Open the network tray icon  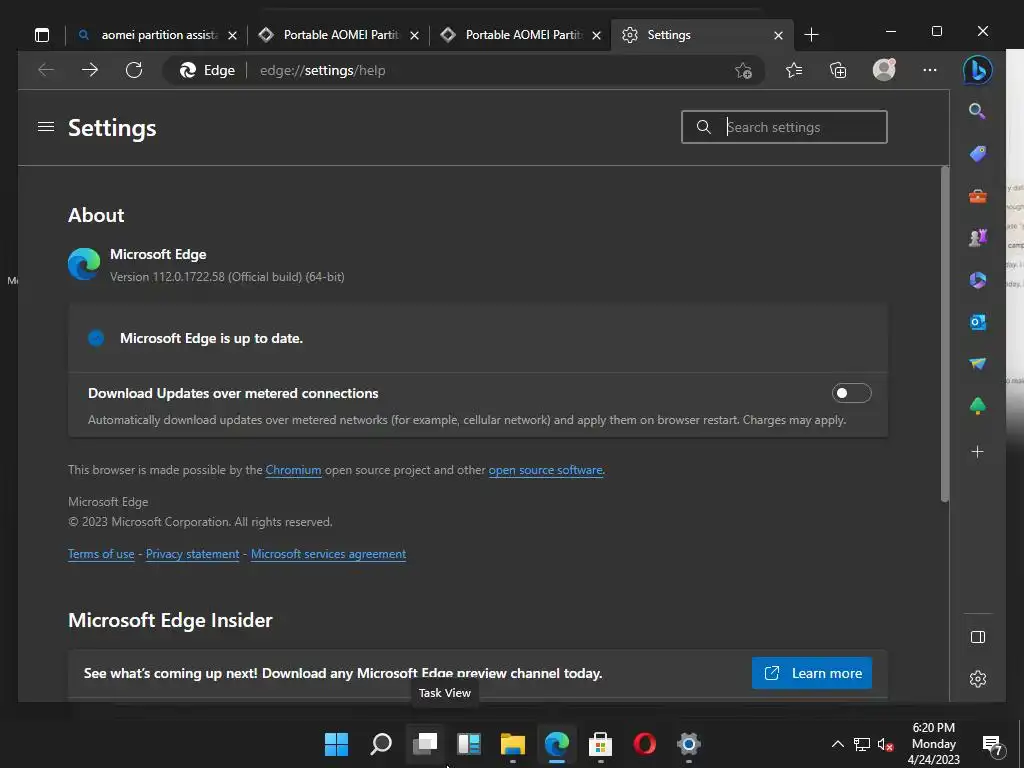(862, 744)
